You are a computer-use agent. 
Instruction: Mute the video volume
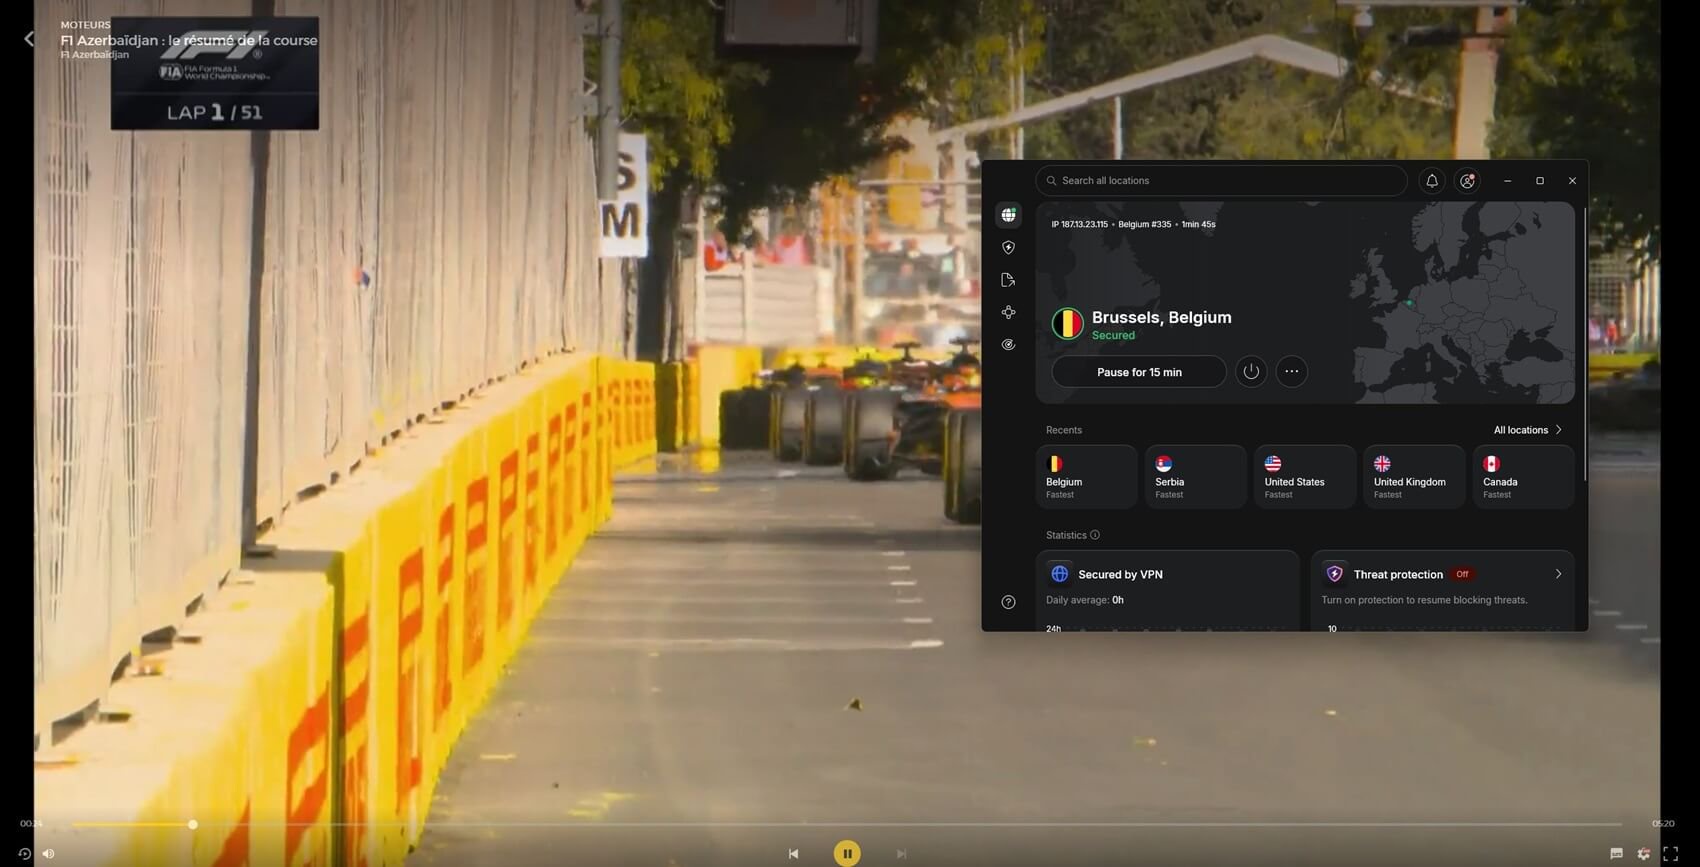(48, 853)
